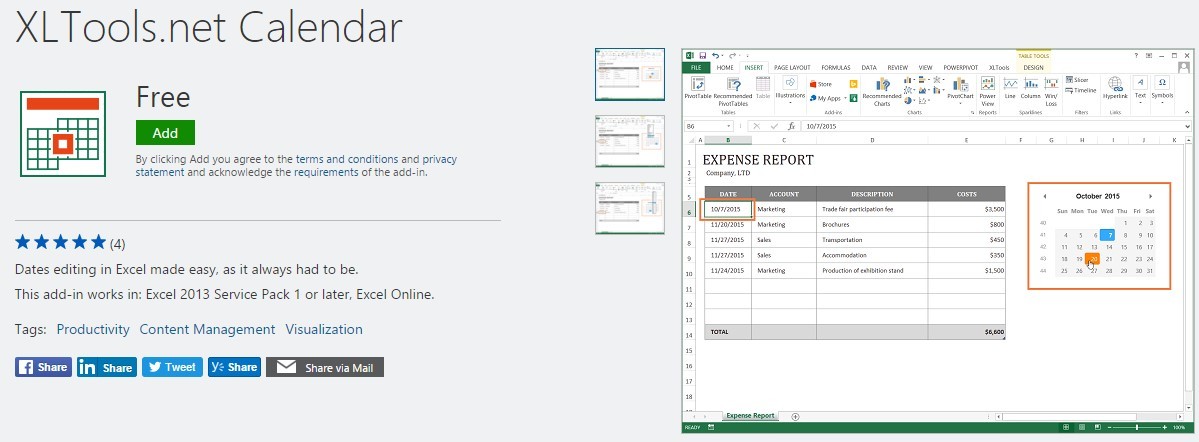
Task: Collapse the Excel ribbon
Action: [1188, 112]
